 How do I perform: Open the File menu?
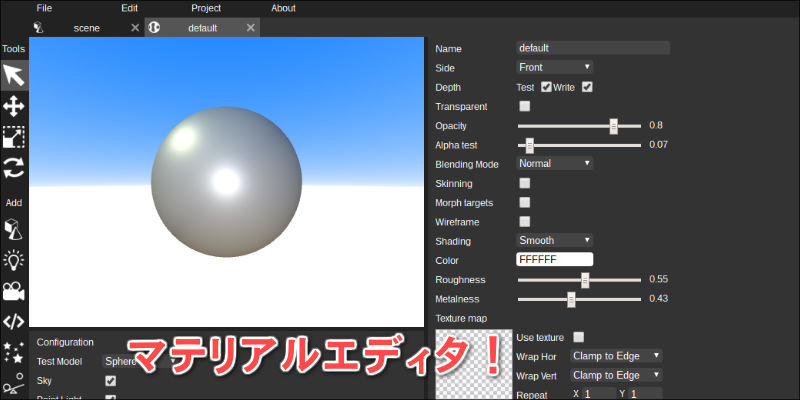[44, 8]
